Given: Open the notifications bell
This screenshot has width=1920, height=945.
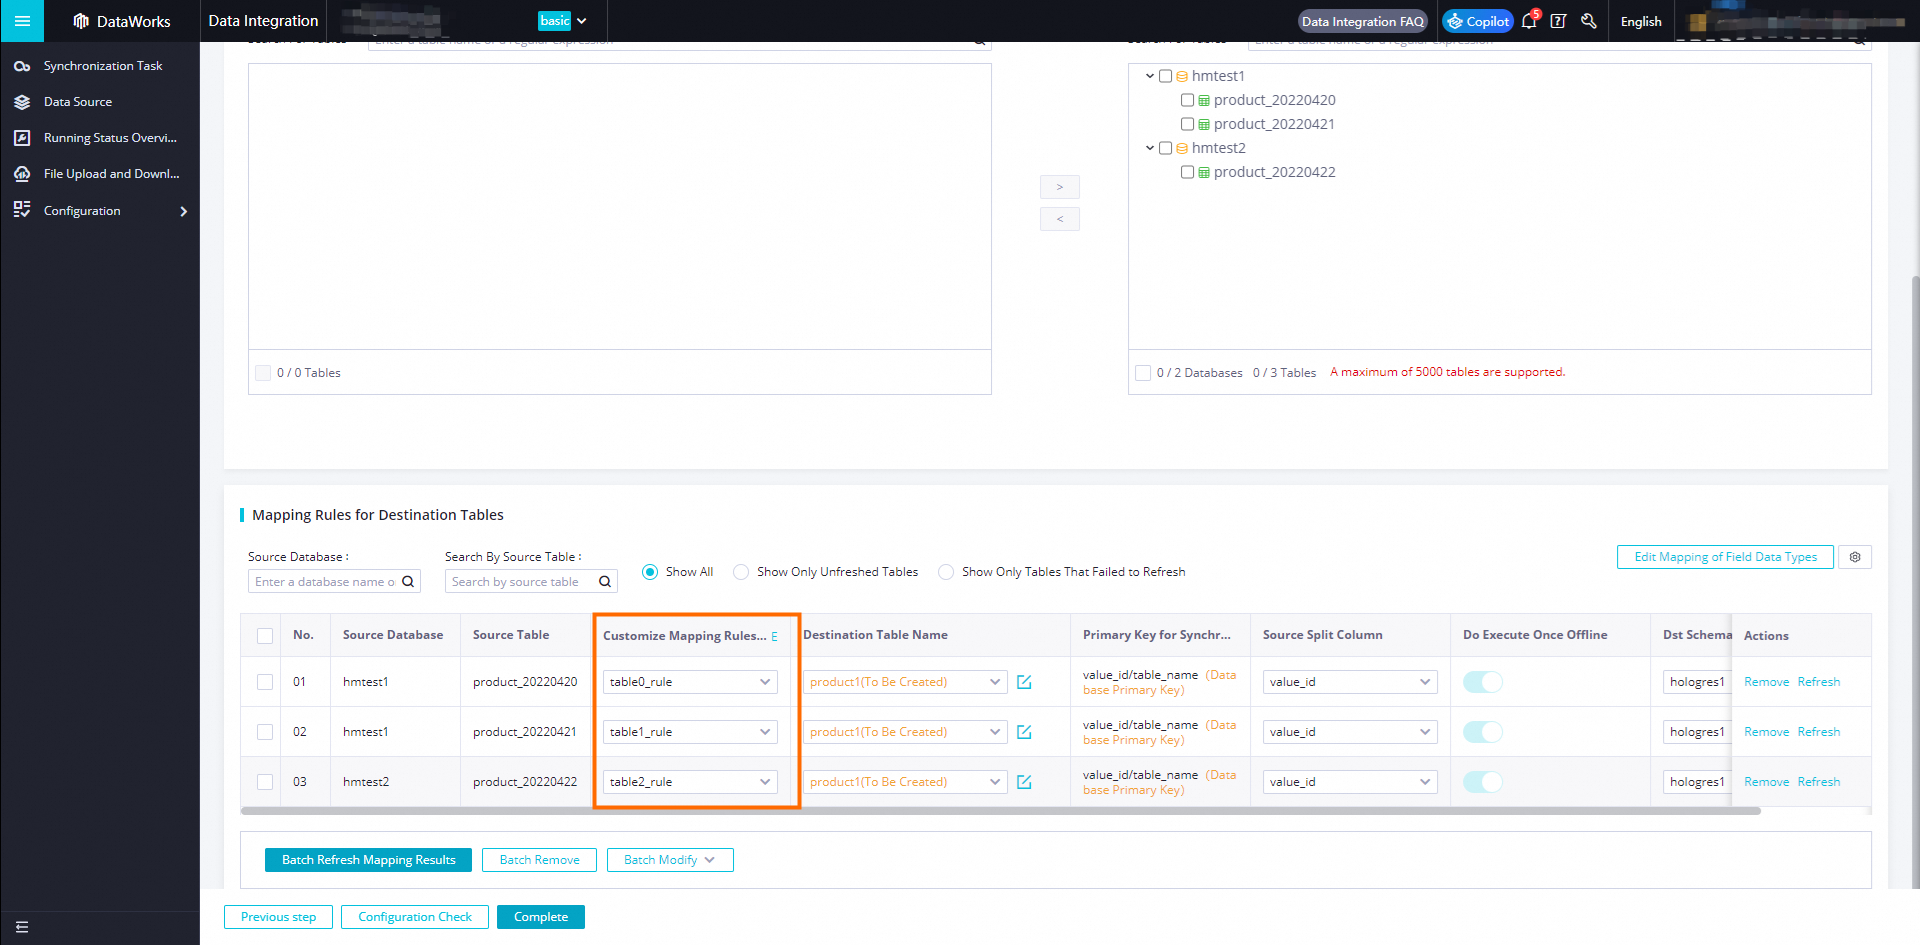Looking at the screenshot, I should tap(1529, 21).
